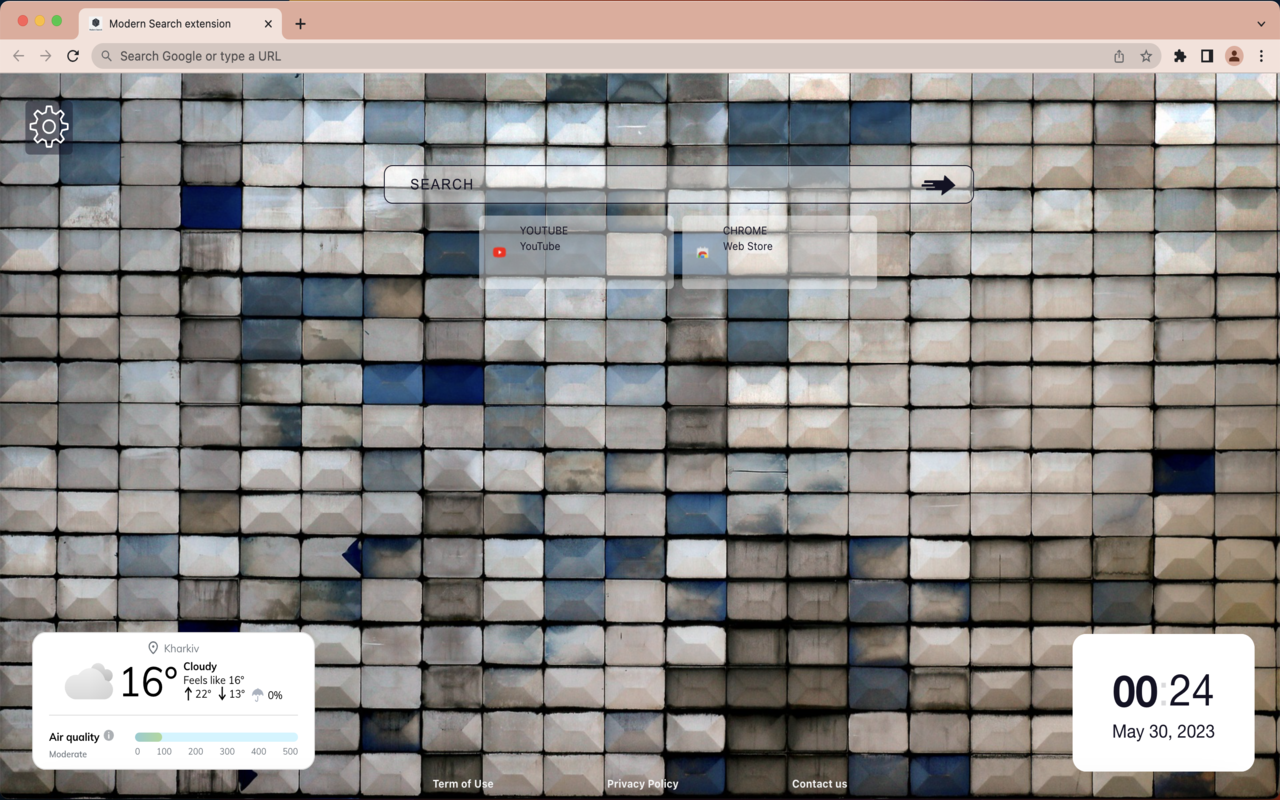Viewport: 1280px width, 800px height.
Task: Open the Term of Use link
Action: pos(463,784)
